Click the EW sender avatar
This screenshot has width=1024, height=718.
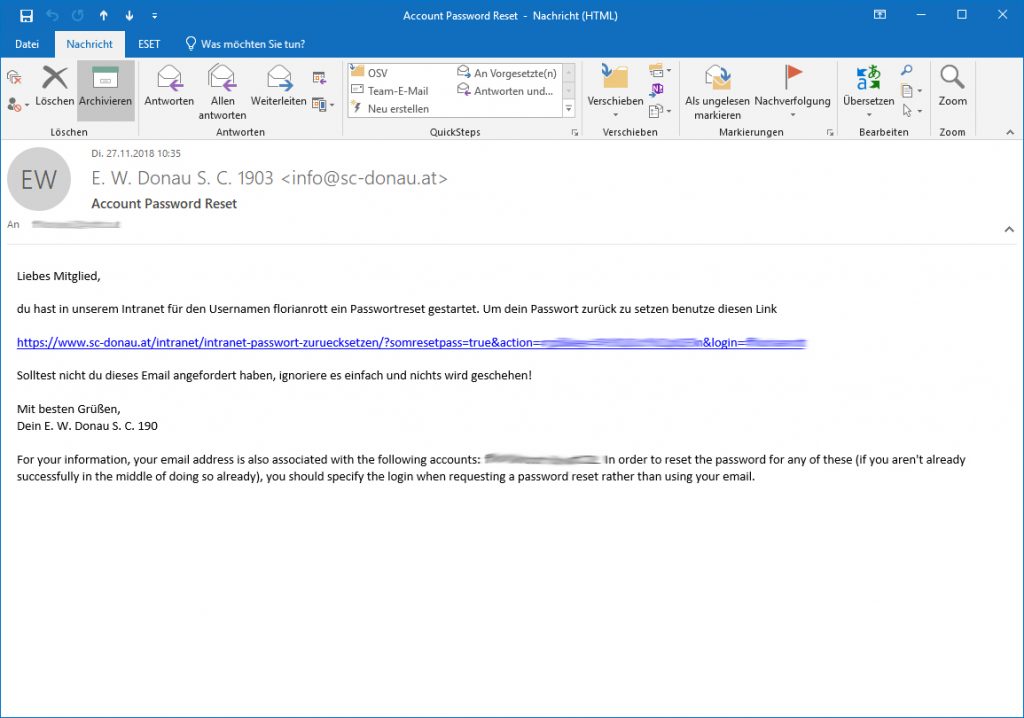[39, 179]
